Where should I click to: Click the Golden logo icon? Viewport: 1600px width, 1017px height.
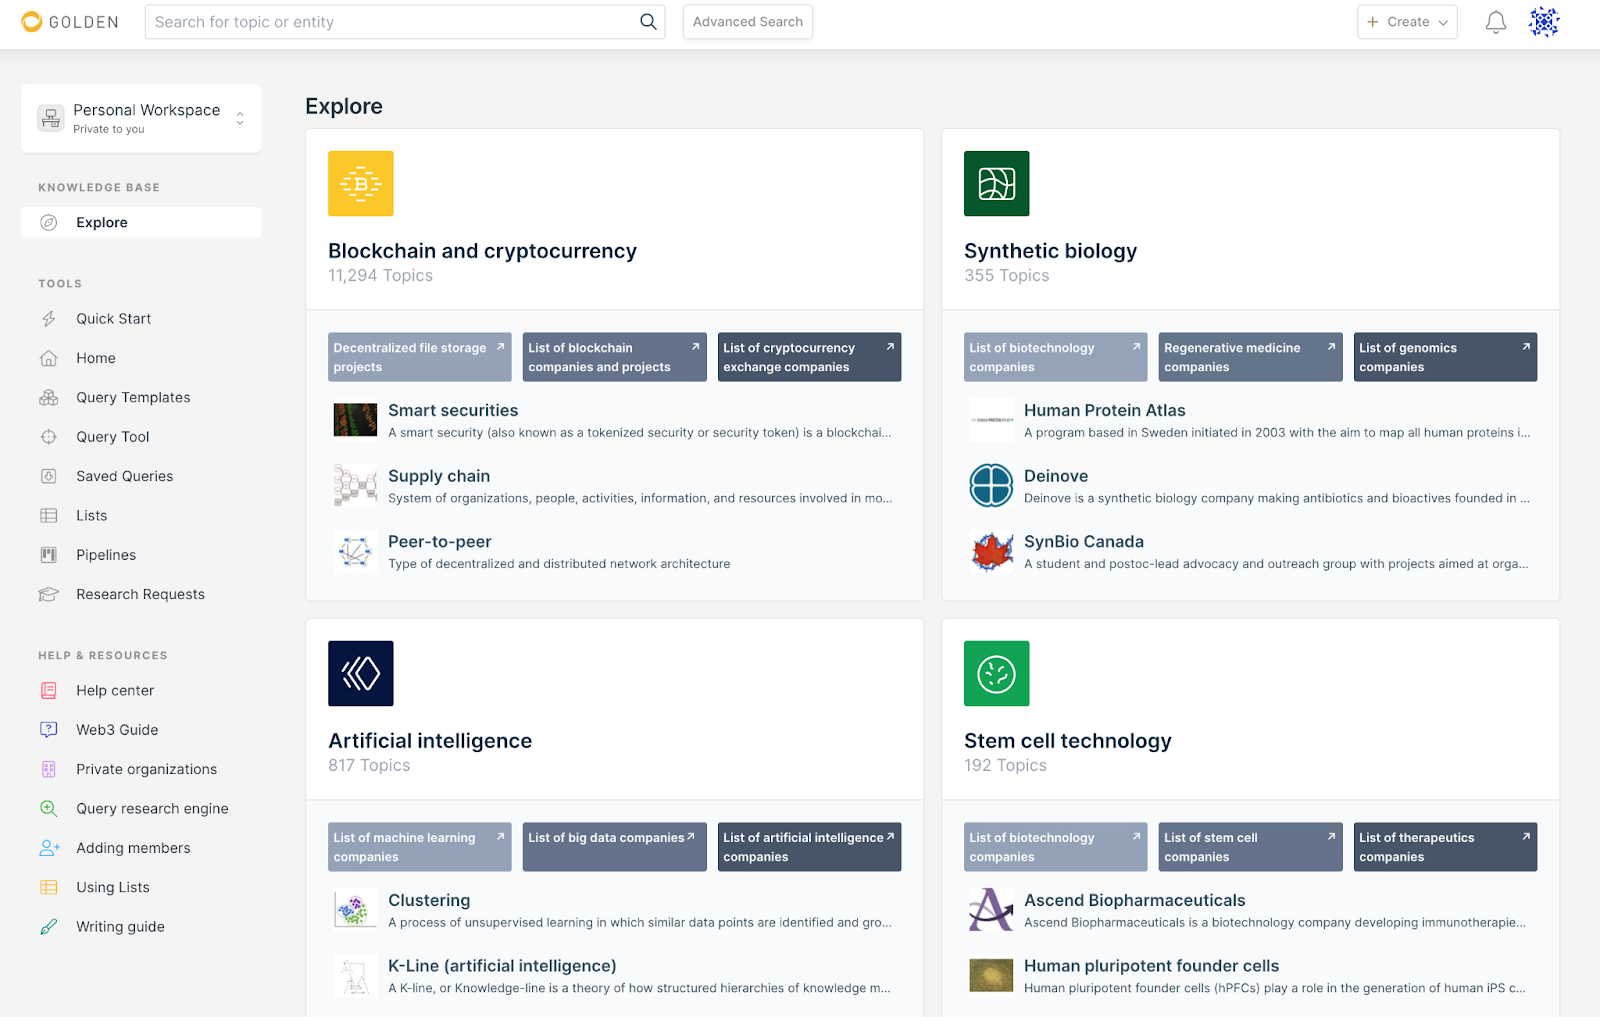32,22
